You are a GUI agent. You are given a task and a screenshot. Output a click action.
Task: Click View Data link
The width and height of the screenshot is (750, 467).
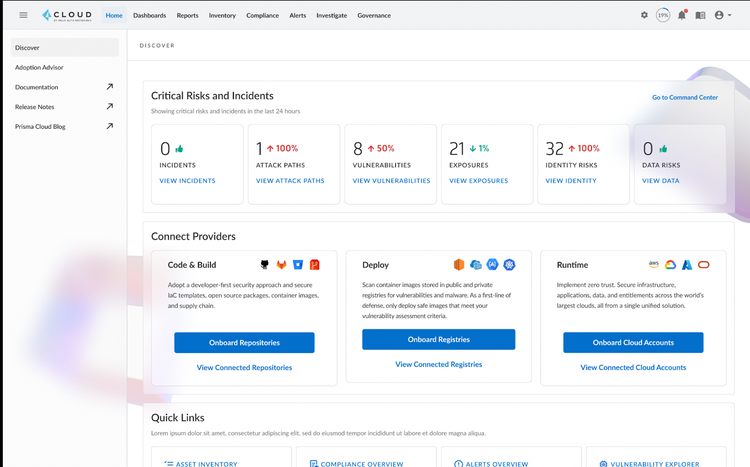[661, 180]
